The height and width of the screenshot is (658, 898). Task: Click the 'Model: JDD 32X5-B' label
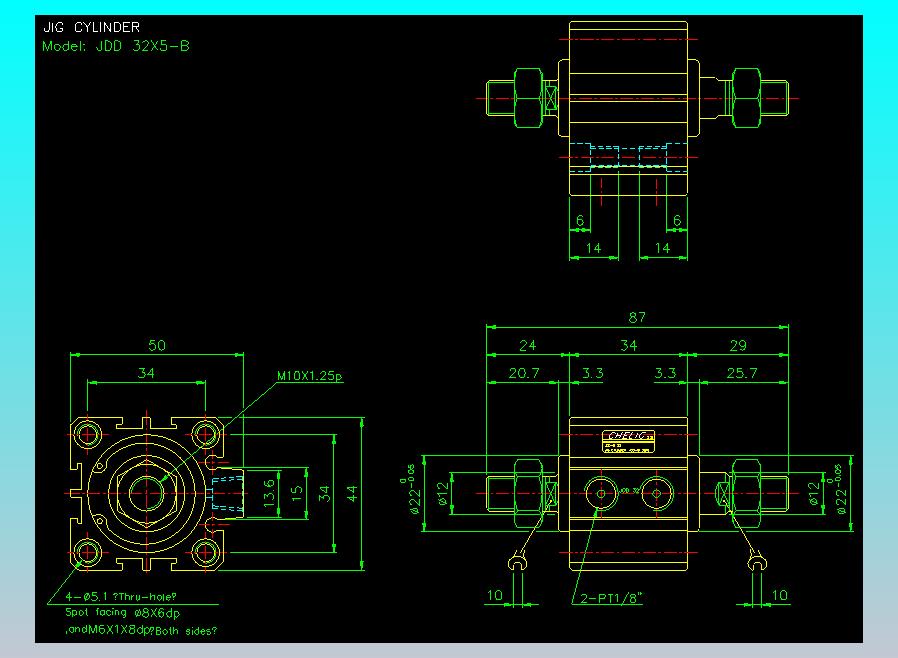point(116,46)
